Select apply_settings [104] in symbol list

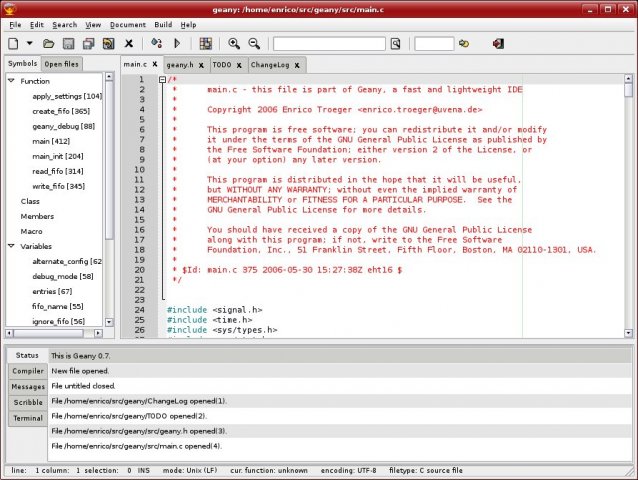[67, 96]
